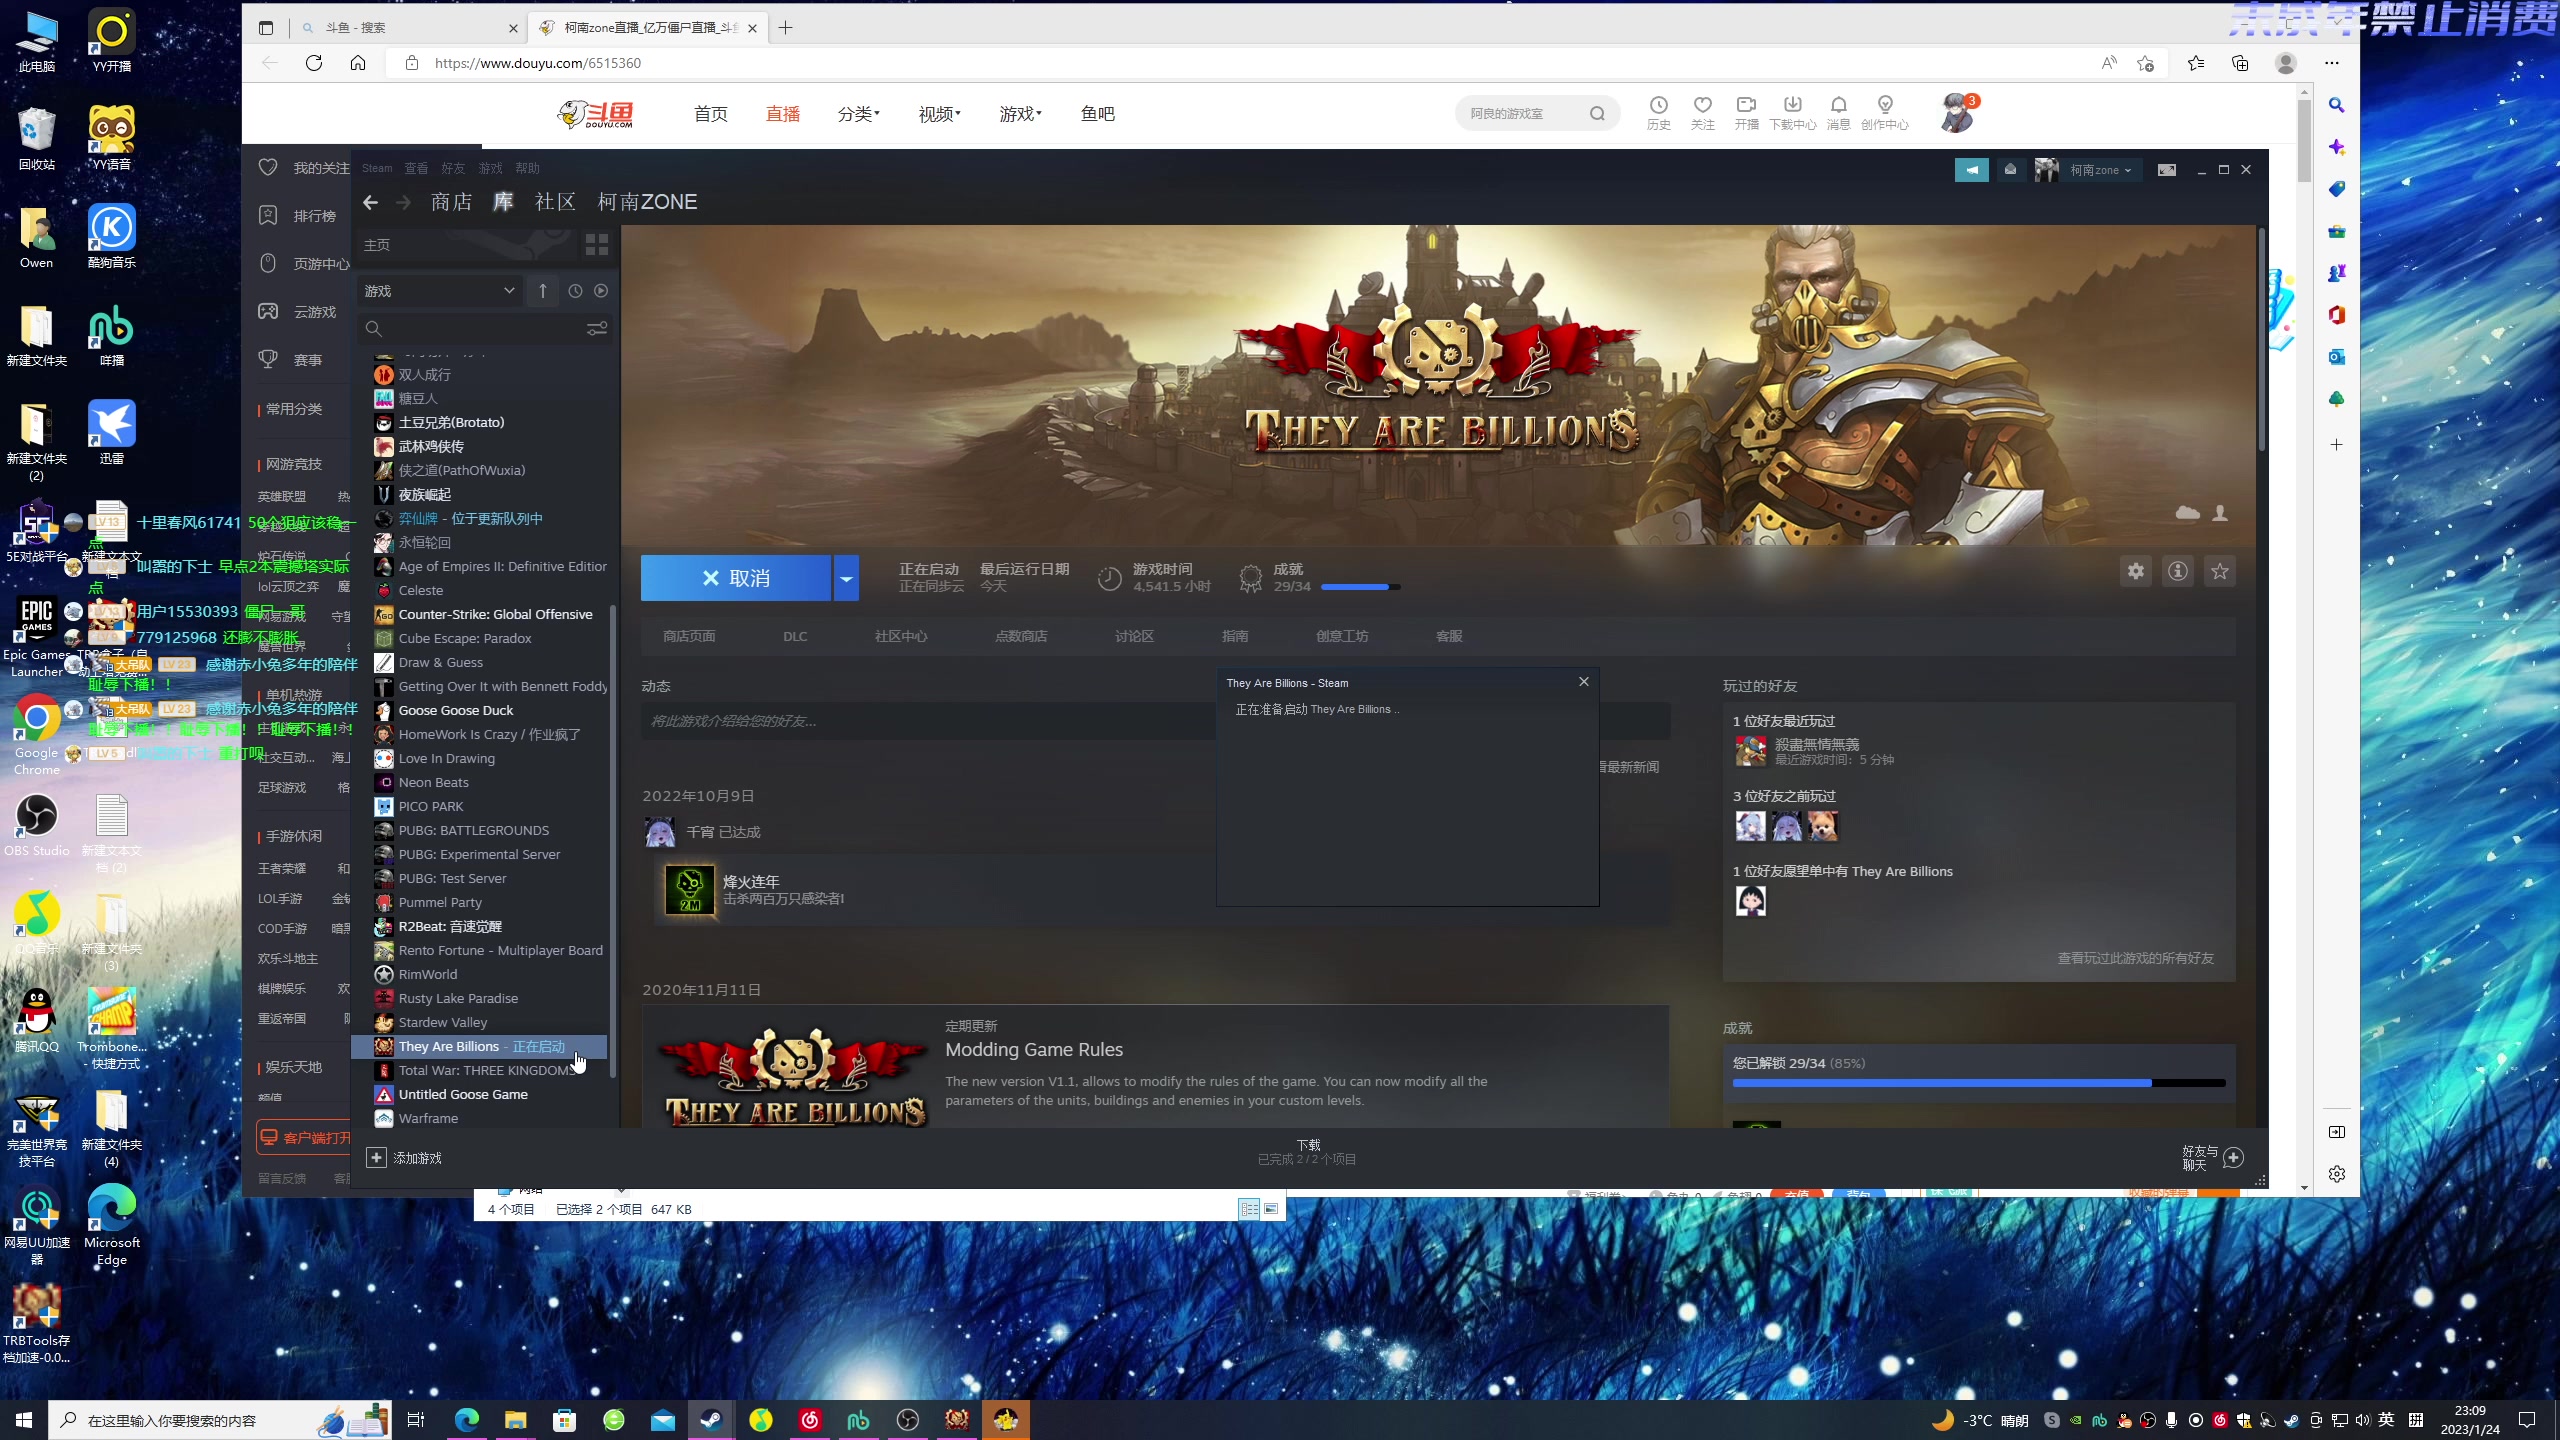Click achievements progress bar 29/34 in header
This screenshot has height=1440, width=2560.
[1360, 587]
